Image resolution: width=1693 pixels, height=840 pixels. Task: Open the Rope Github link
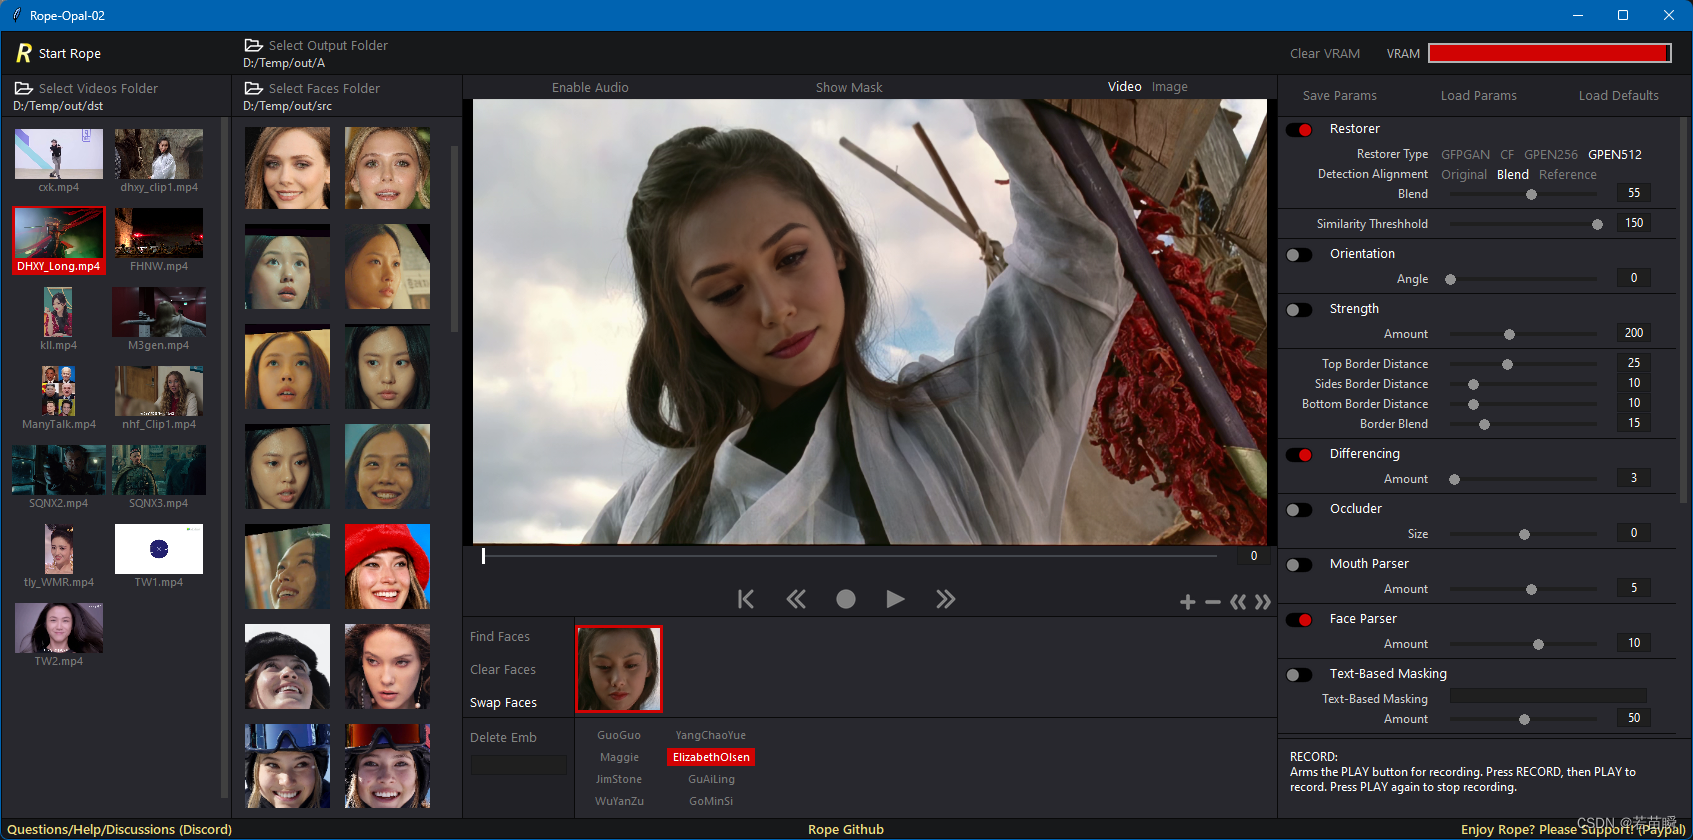(x=846, y=829)
